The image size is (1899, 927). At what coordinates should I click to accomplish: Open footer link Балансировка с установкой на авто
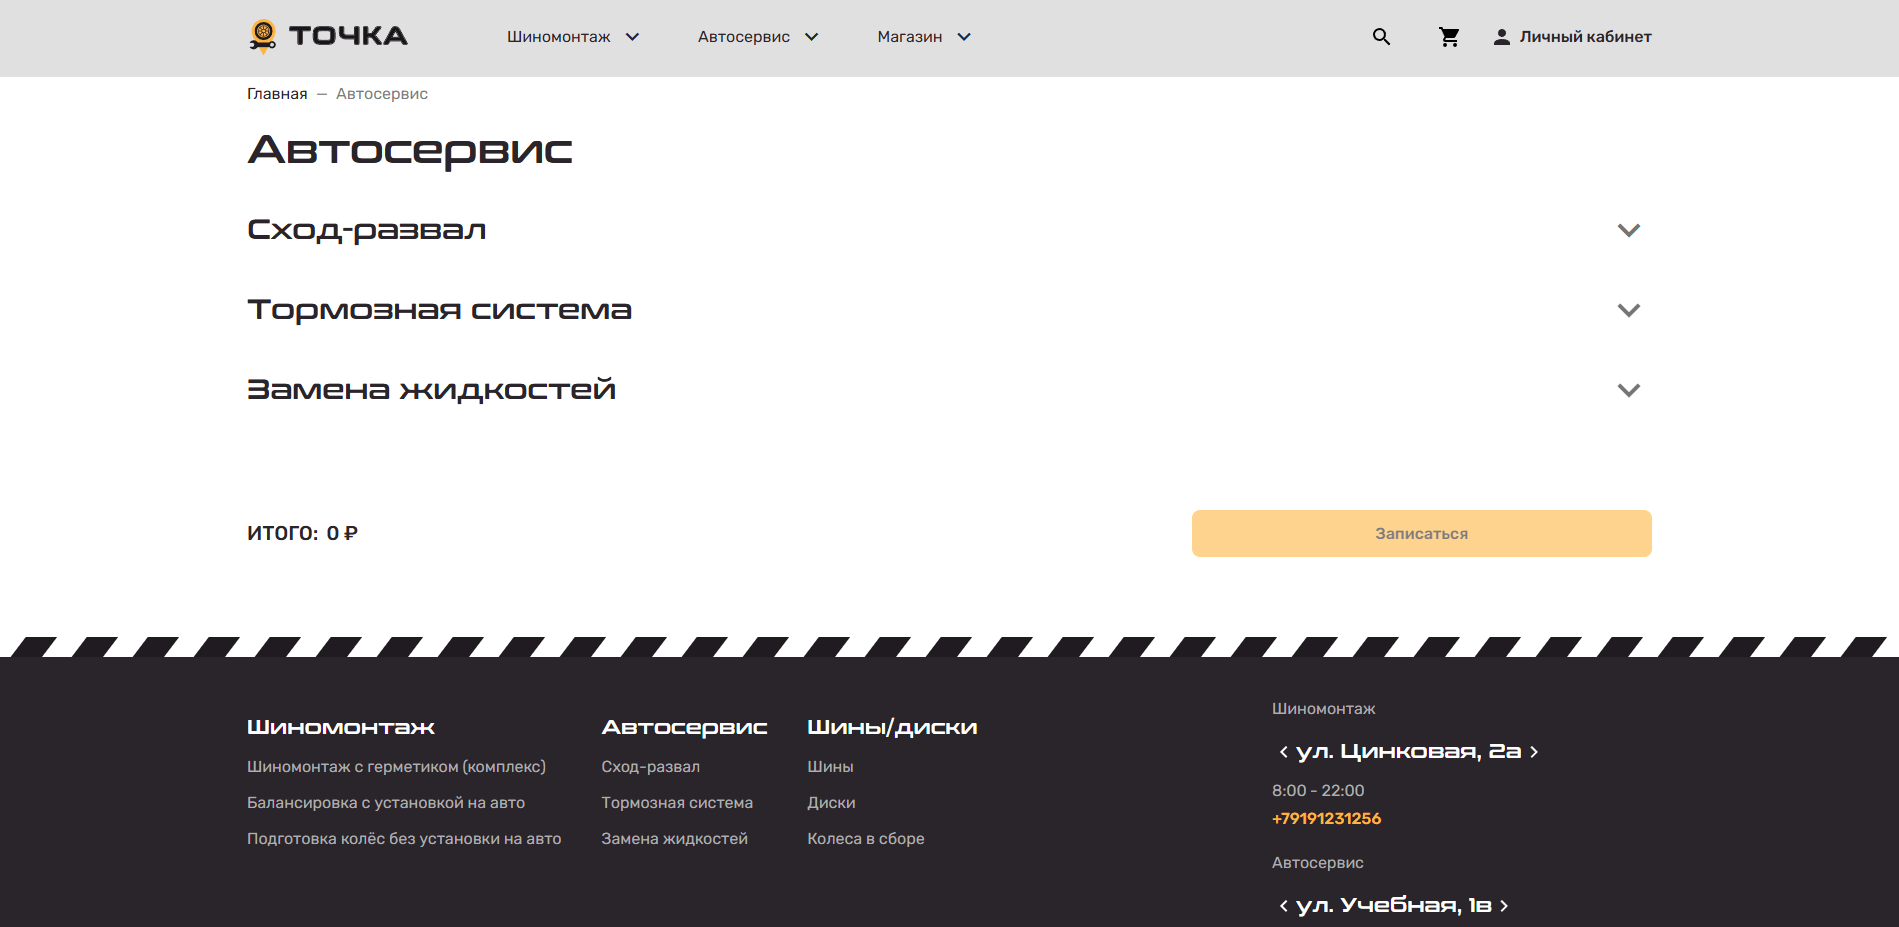[x=385, y=802]
